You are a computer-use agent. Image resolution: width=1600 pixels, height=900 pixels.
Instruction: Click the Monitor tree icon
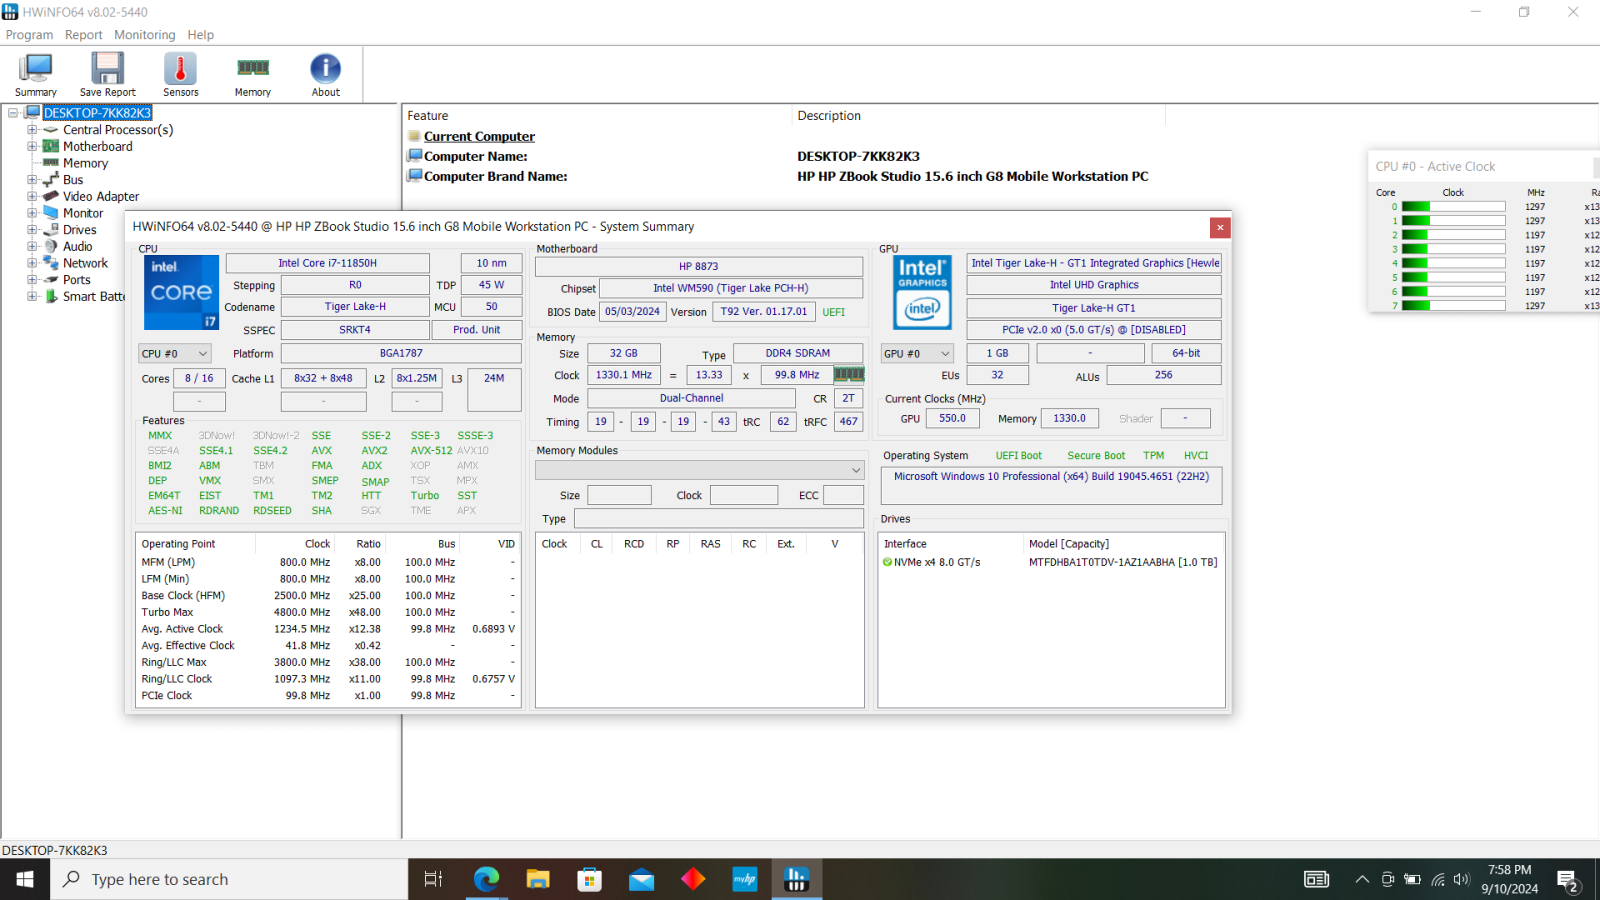tap(51, 213)
